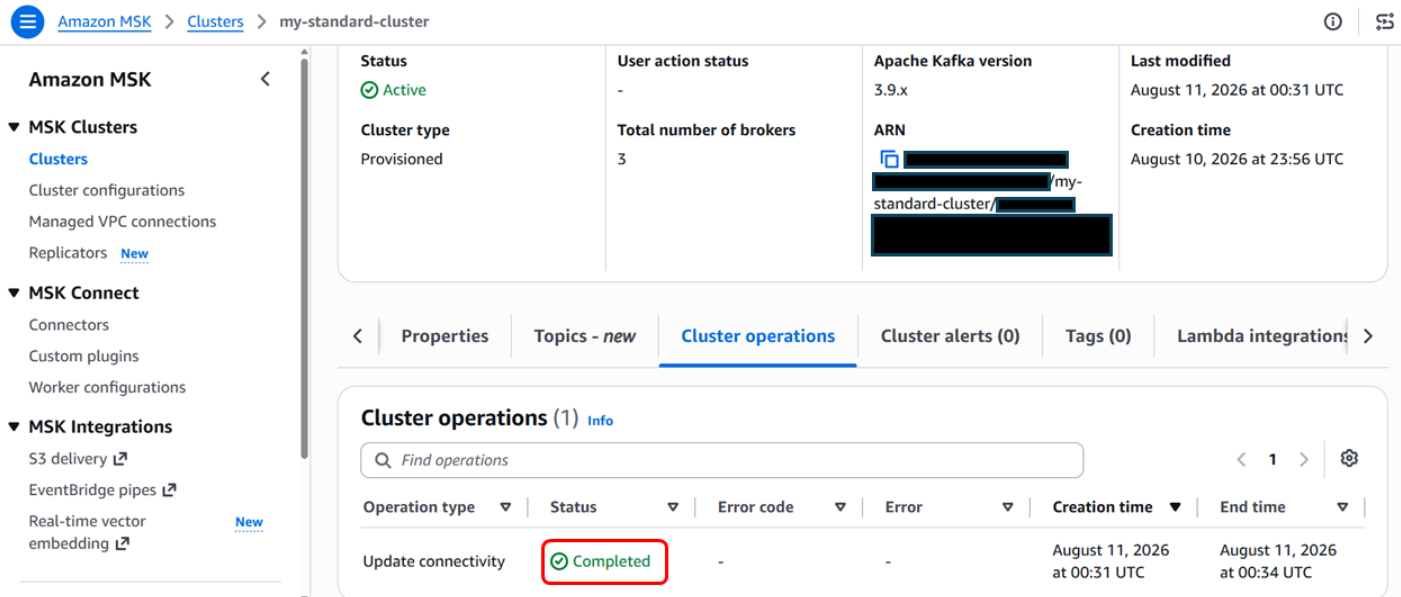This screenshot has height=597, width=1401.
Task: Click the New badge next to Replicators
Action: point(135,254)
